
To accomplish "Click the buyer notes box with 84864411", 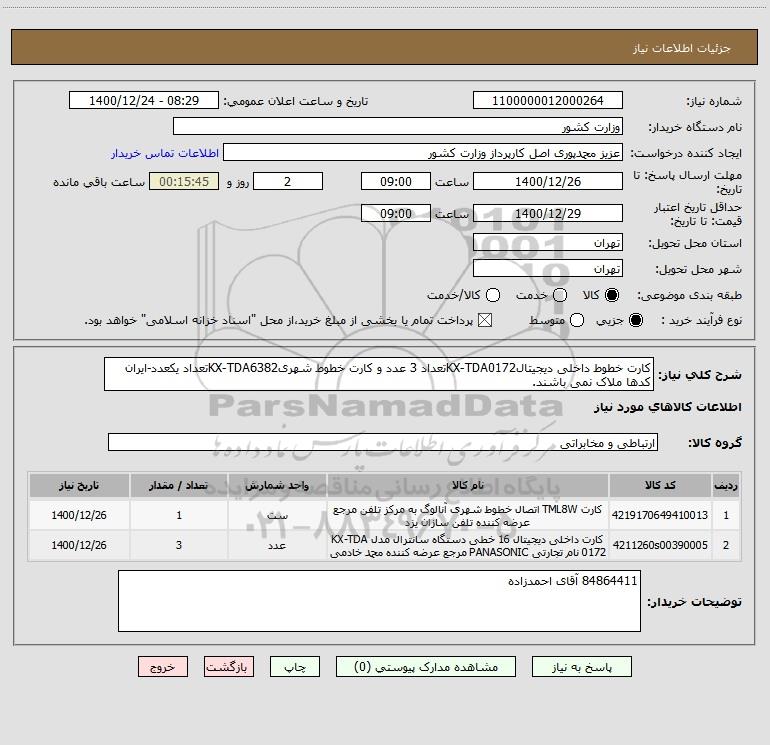I will (379, 601).
